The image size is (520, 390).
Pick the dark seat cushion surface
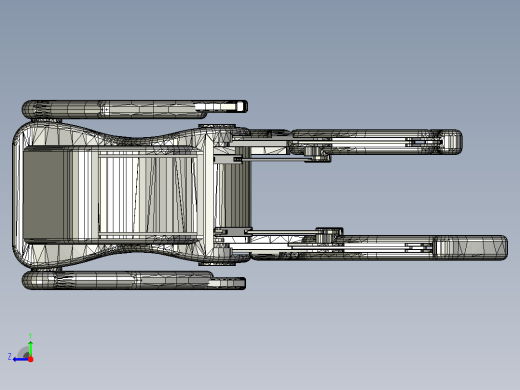click(43, 195)
